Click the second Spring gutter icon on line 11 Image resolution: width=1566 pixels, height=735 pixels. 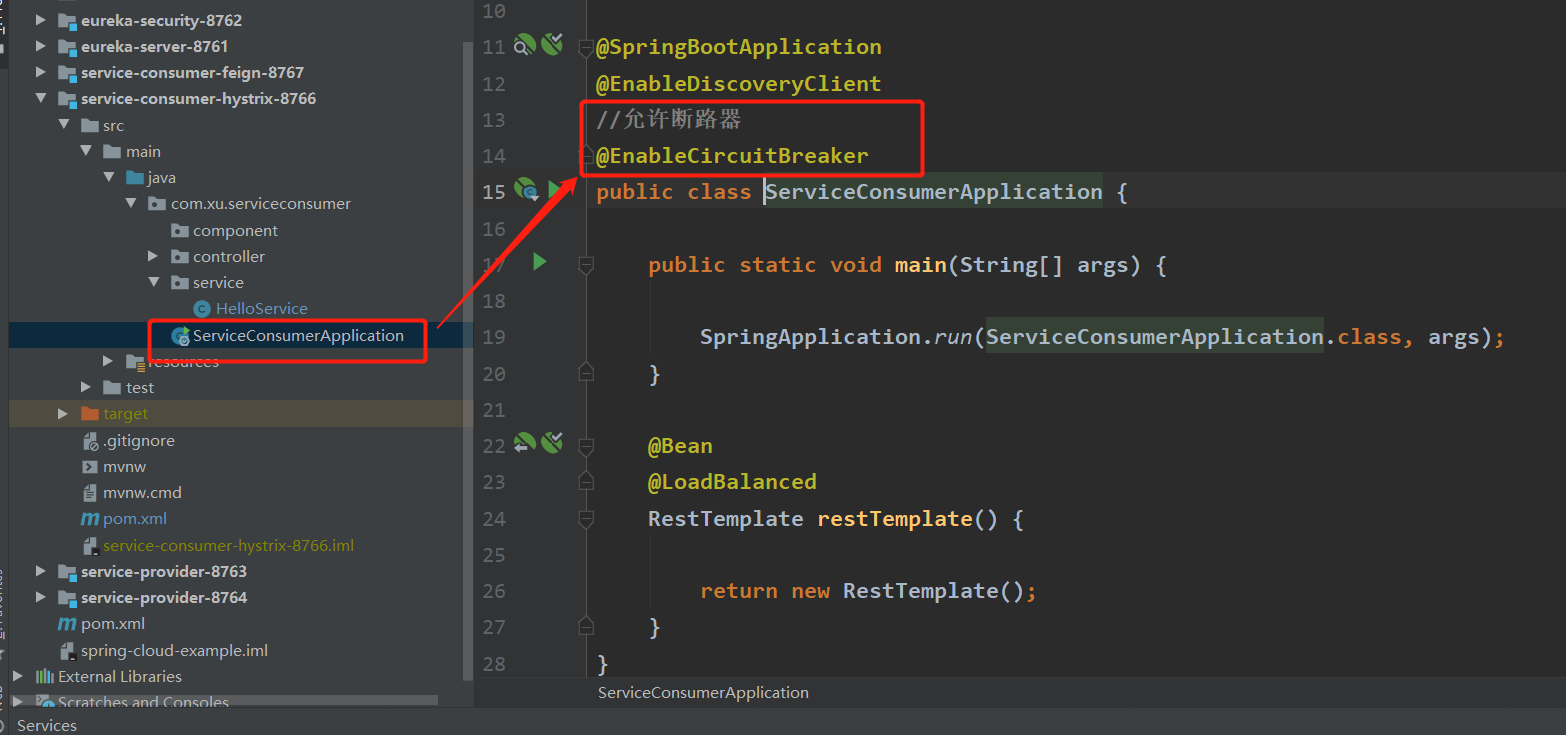(x=552, y=45)
